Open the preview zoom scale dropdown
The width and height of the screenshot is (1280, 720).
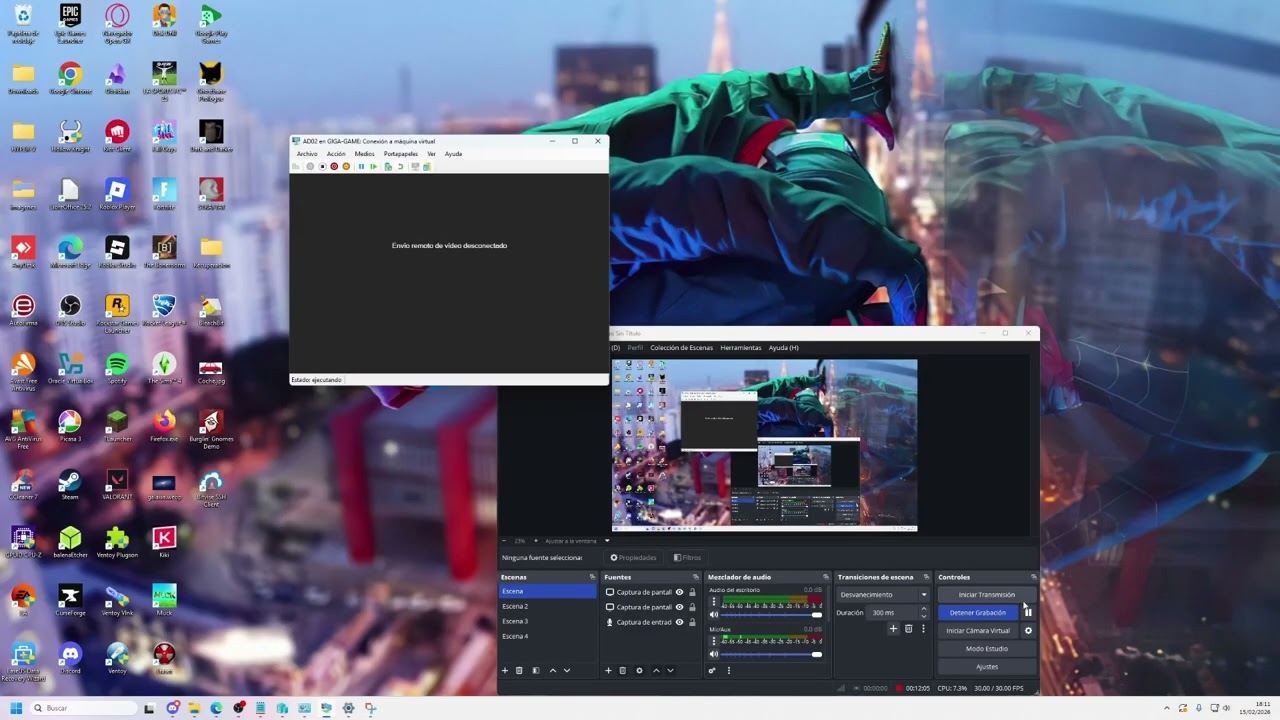(606, 541)
